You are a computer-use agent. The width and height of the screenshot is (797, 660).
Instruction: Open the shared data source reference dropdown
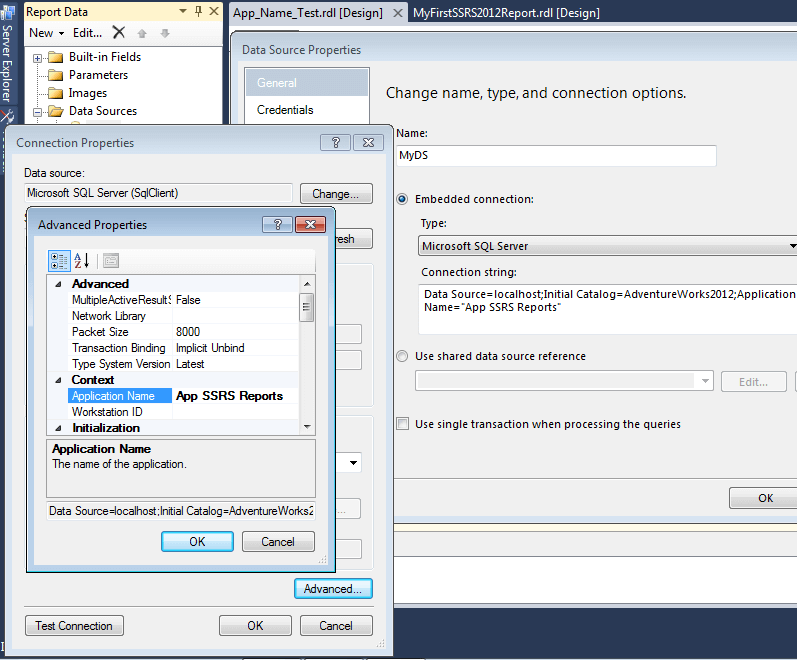coord(705,381)
